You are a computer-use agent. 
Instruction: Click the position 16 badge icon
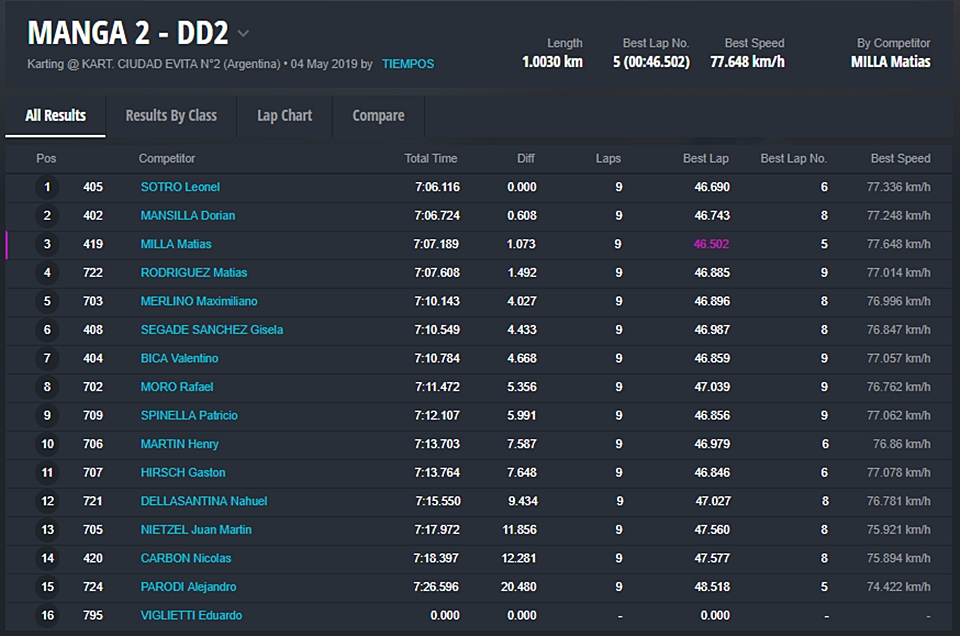click(46, 616)
